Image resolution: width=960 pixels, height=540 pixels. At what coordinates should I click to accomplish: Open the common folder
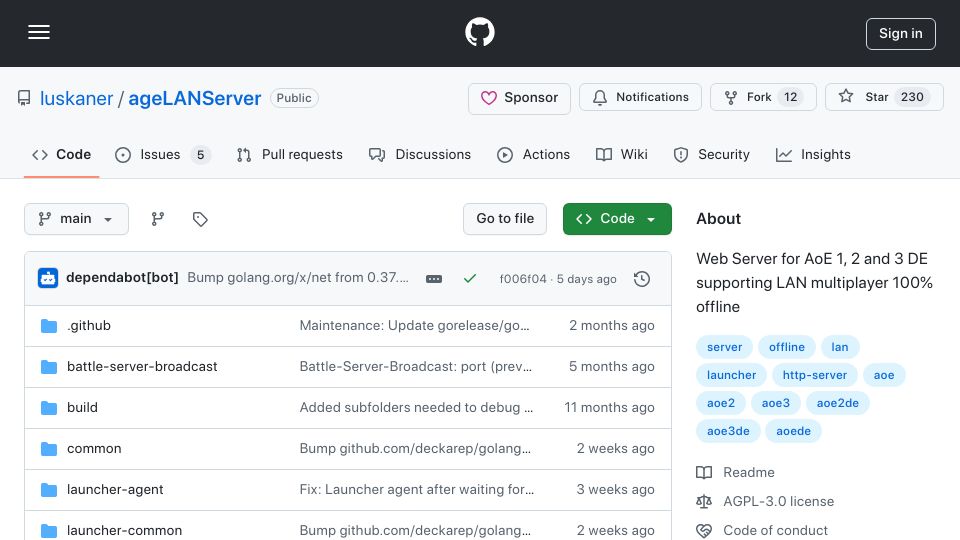coord(94,449)
